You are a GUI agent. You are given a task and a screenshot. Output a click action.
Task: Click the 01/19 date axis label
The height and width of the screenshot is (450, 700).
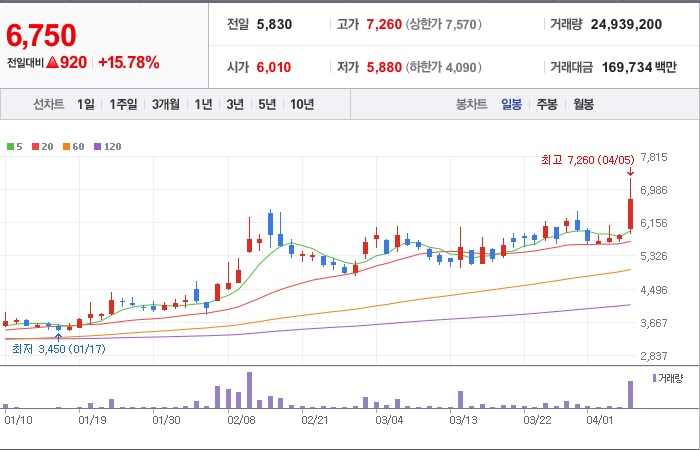coord(92,420)
